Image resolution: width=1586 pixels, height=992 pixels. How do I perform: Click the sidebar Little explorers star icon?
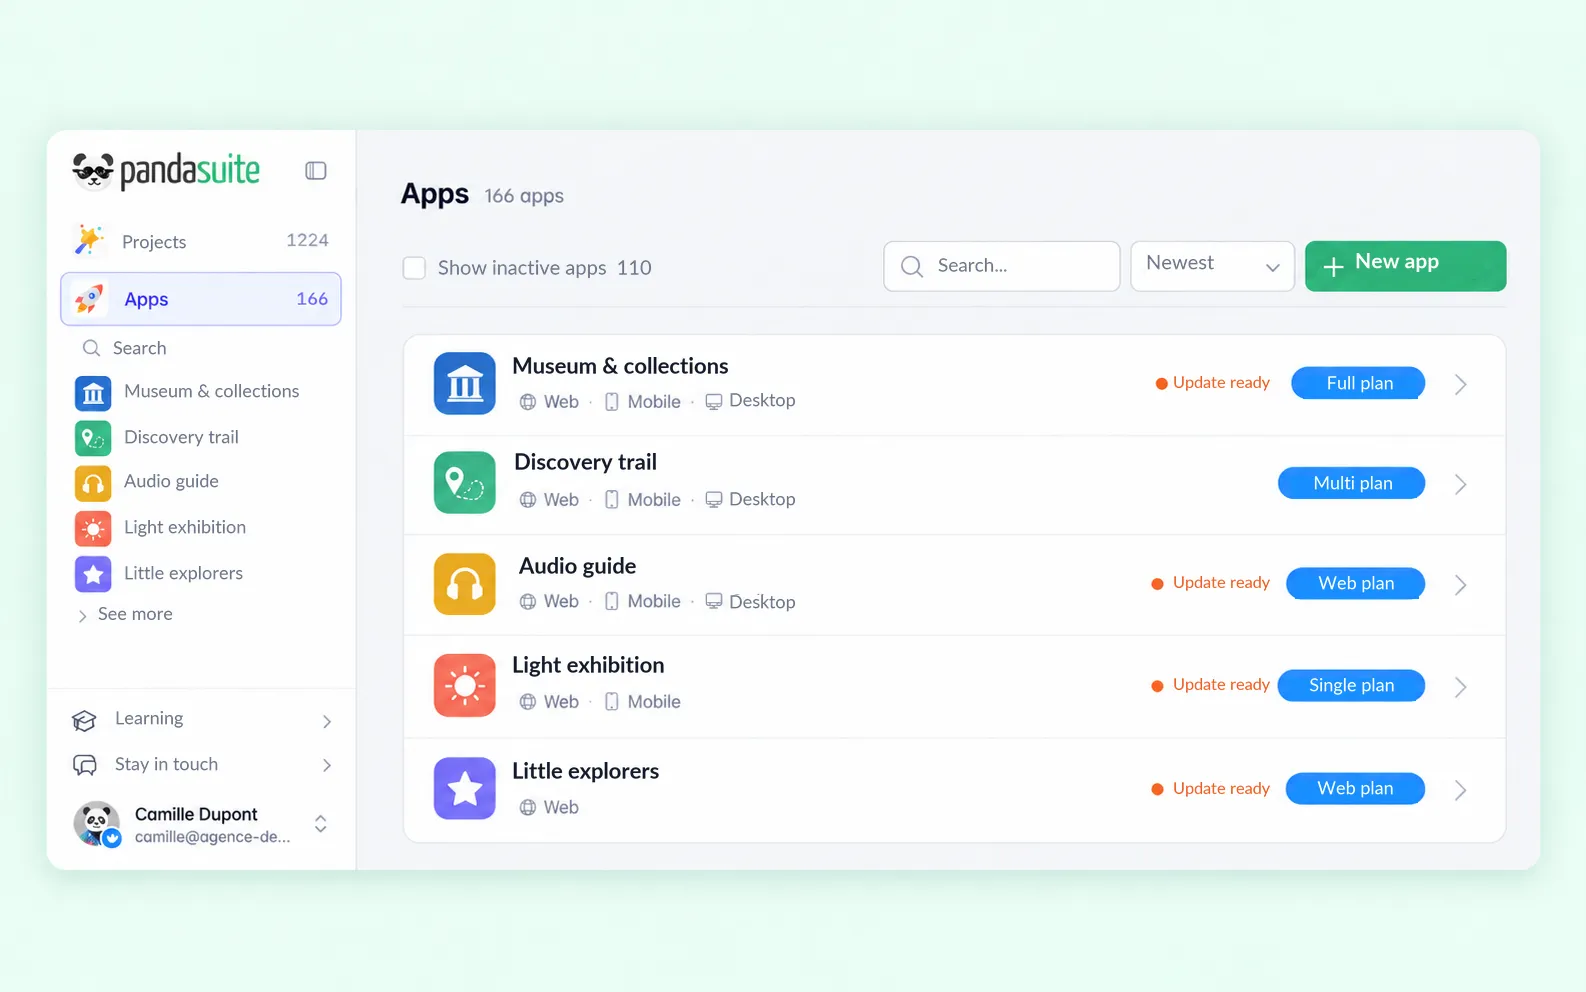click(93, 574)
